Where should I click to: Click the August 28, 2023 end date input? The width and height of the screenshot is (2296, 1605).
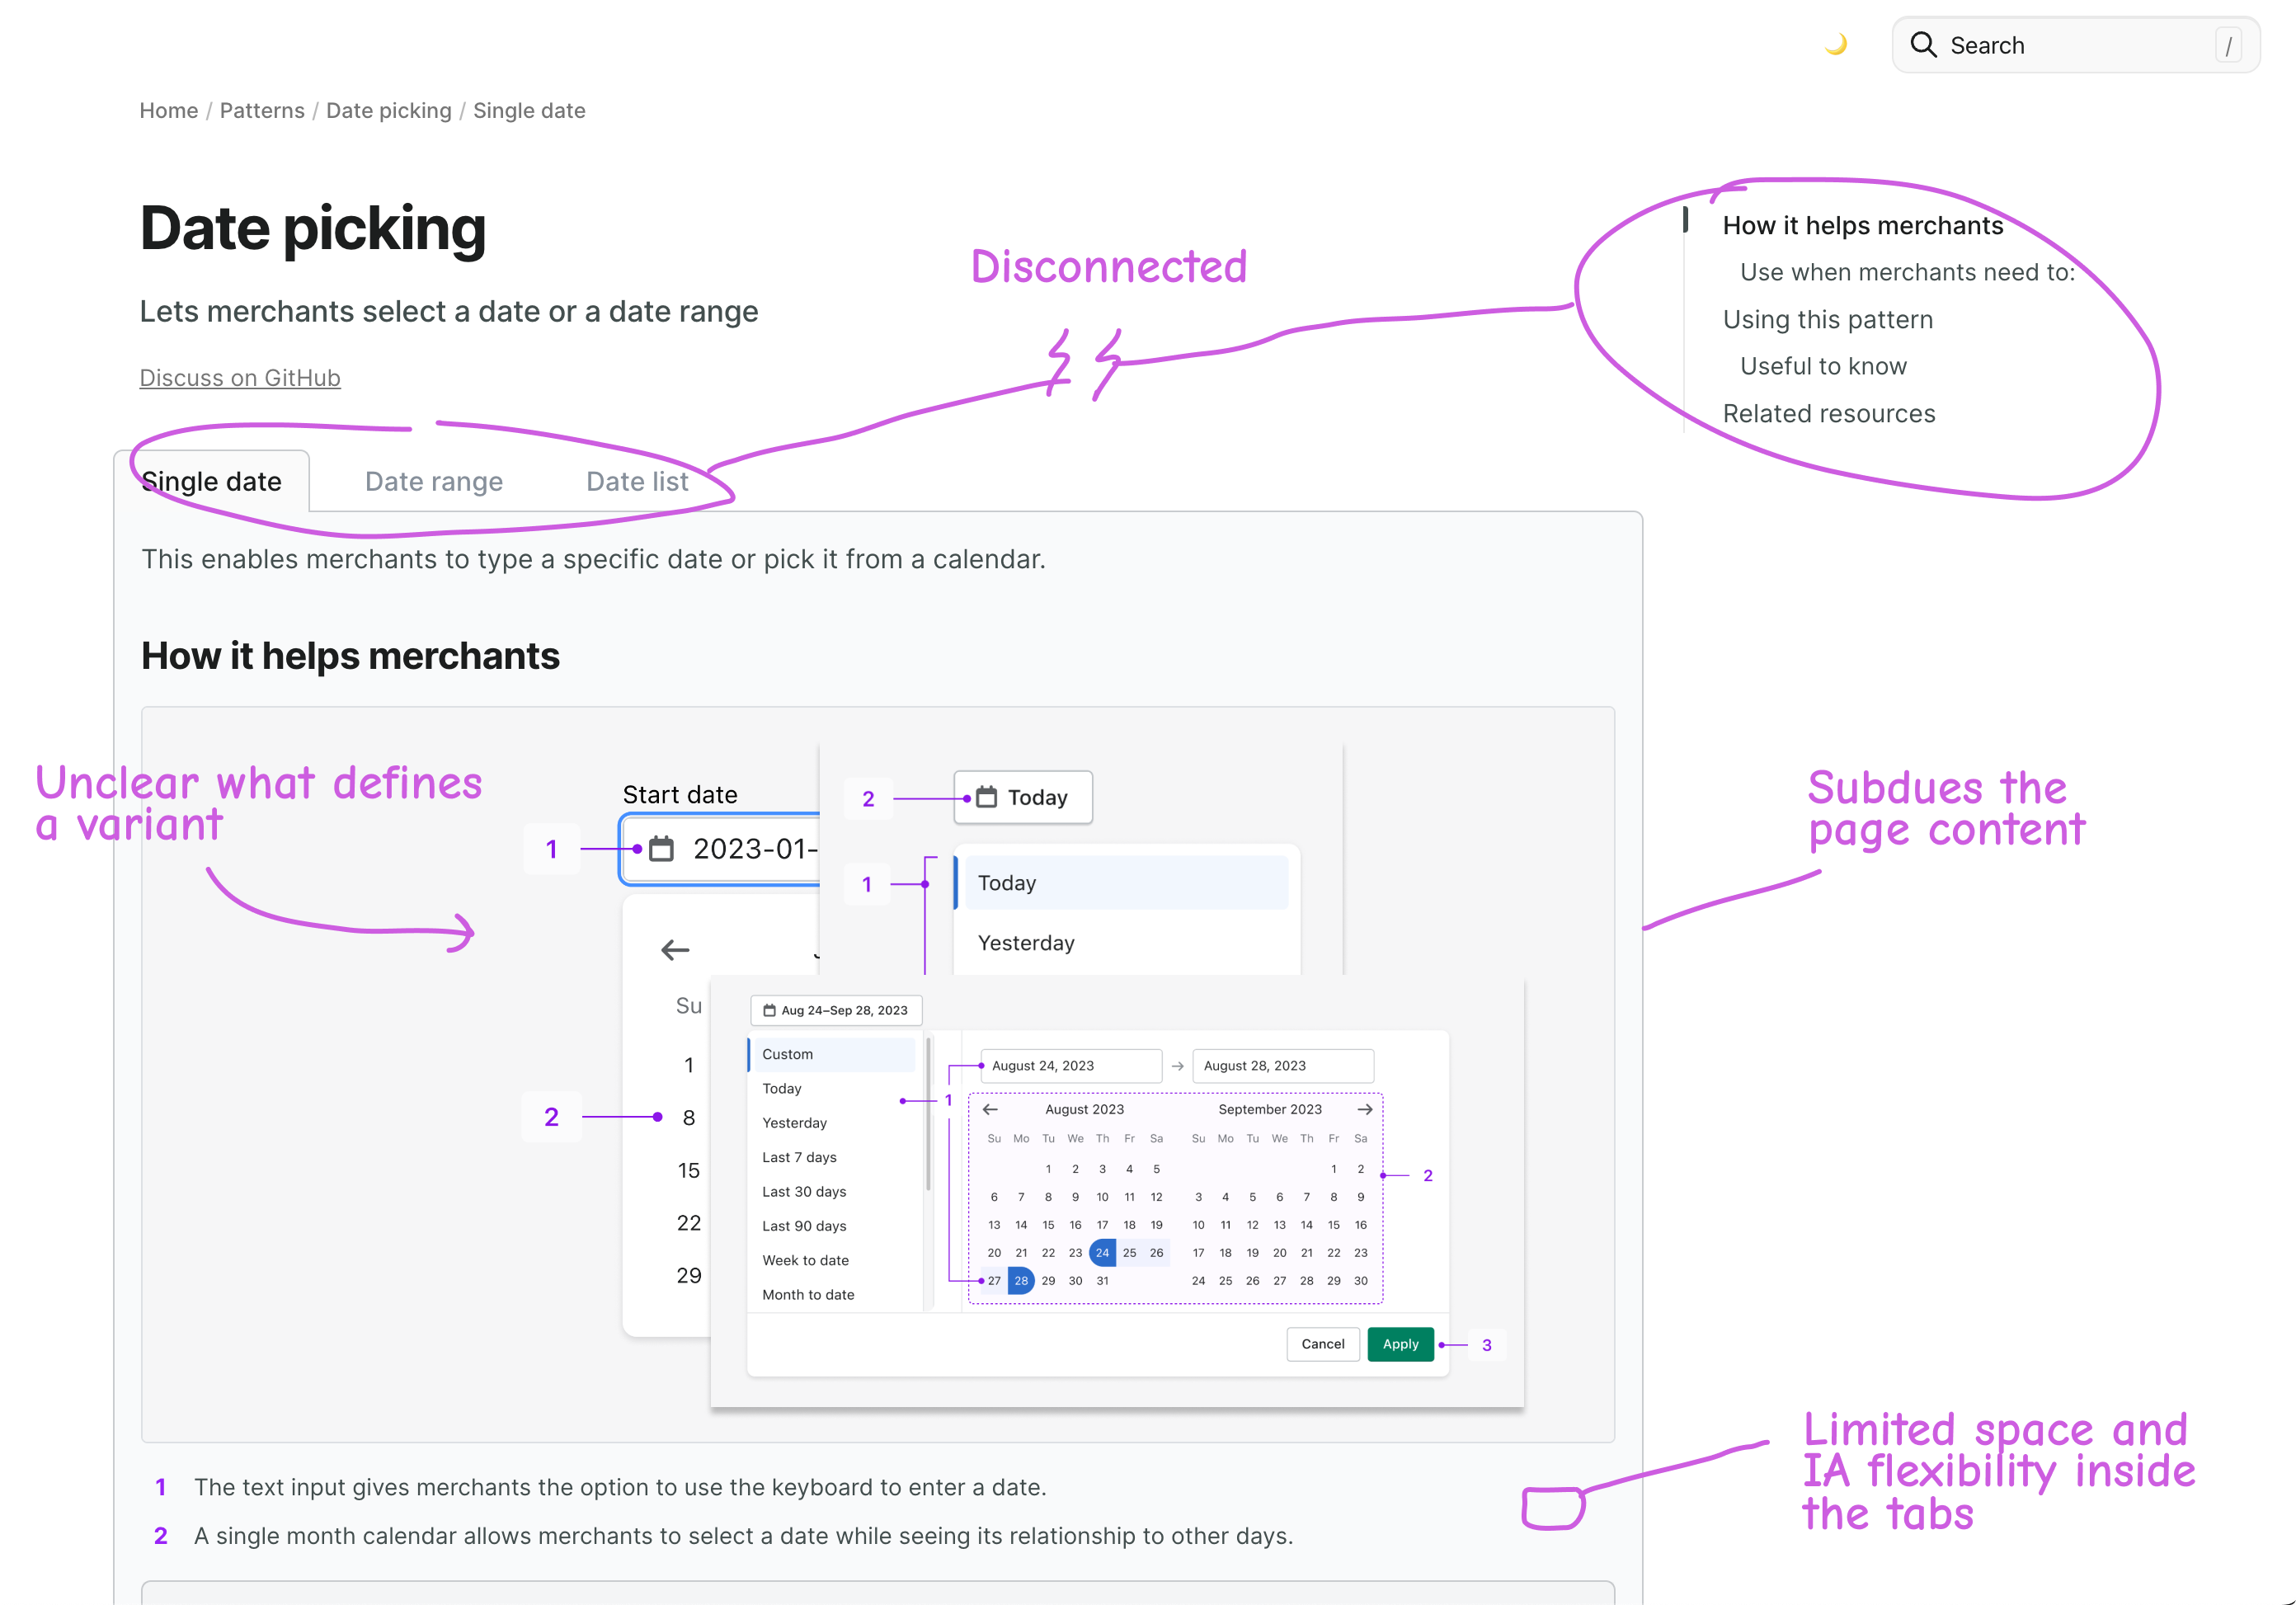(1283, 1065)
